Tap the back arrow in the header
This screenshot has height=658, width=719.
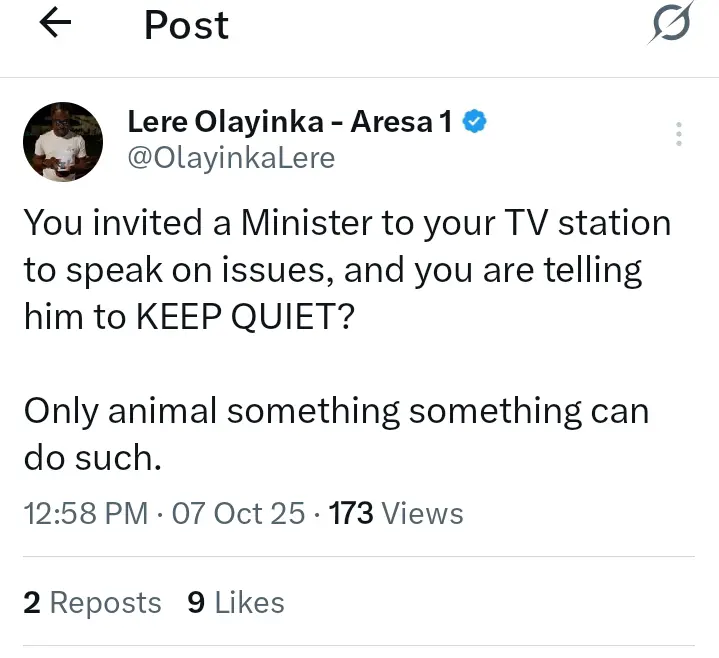(x=55, y=25)
